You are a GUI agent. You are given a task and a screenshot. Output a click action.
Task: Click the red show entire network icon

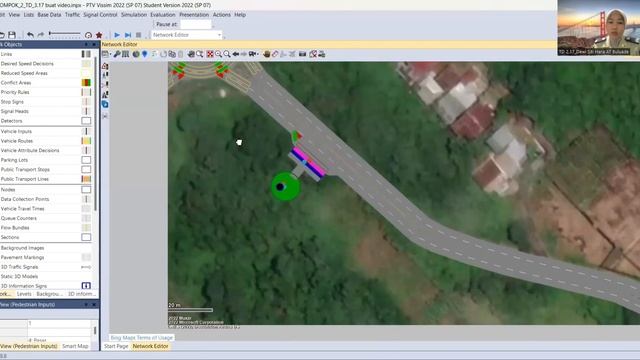coord(210,54)
